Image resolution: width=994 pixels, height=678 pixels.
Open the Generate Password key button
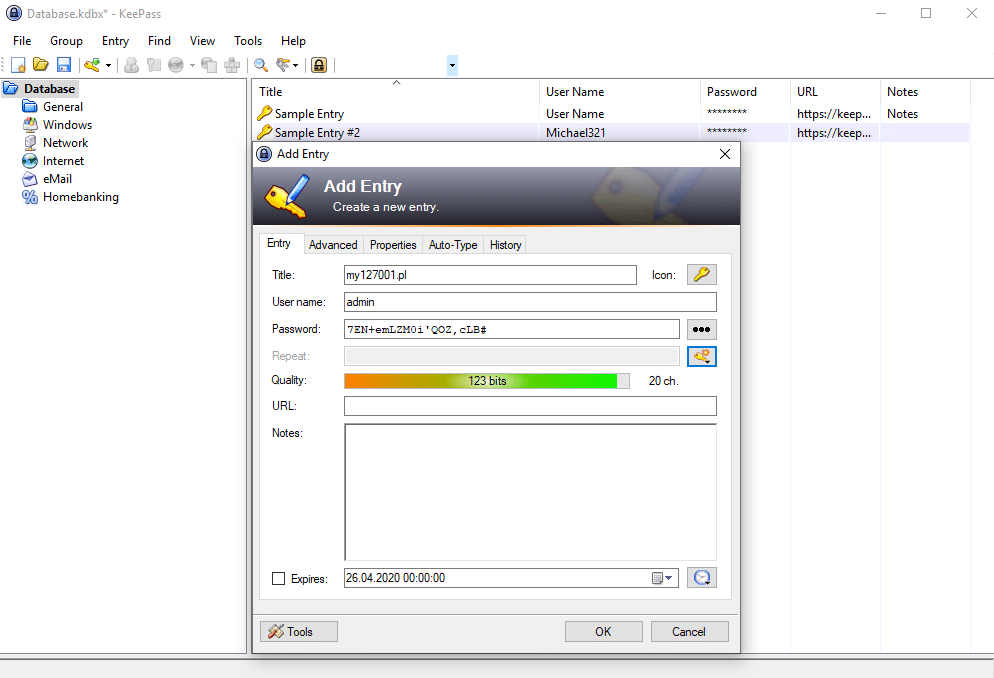pyautogui.click(x=702, y=356)
